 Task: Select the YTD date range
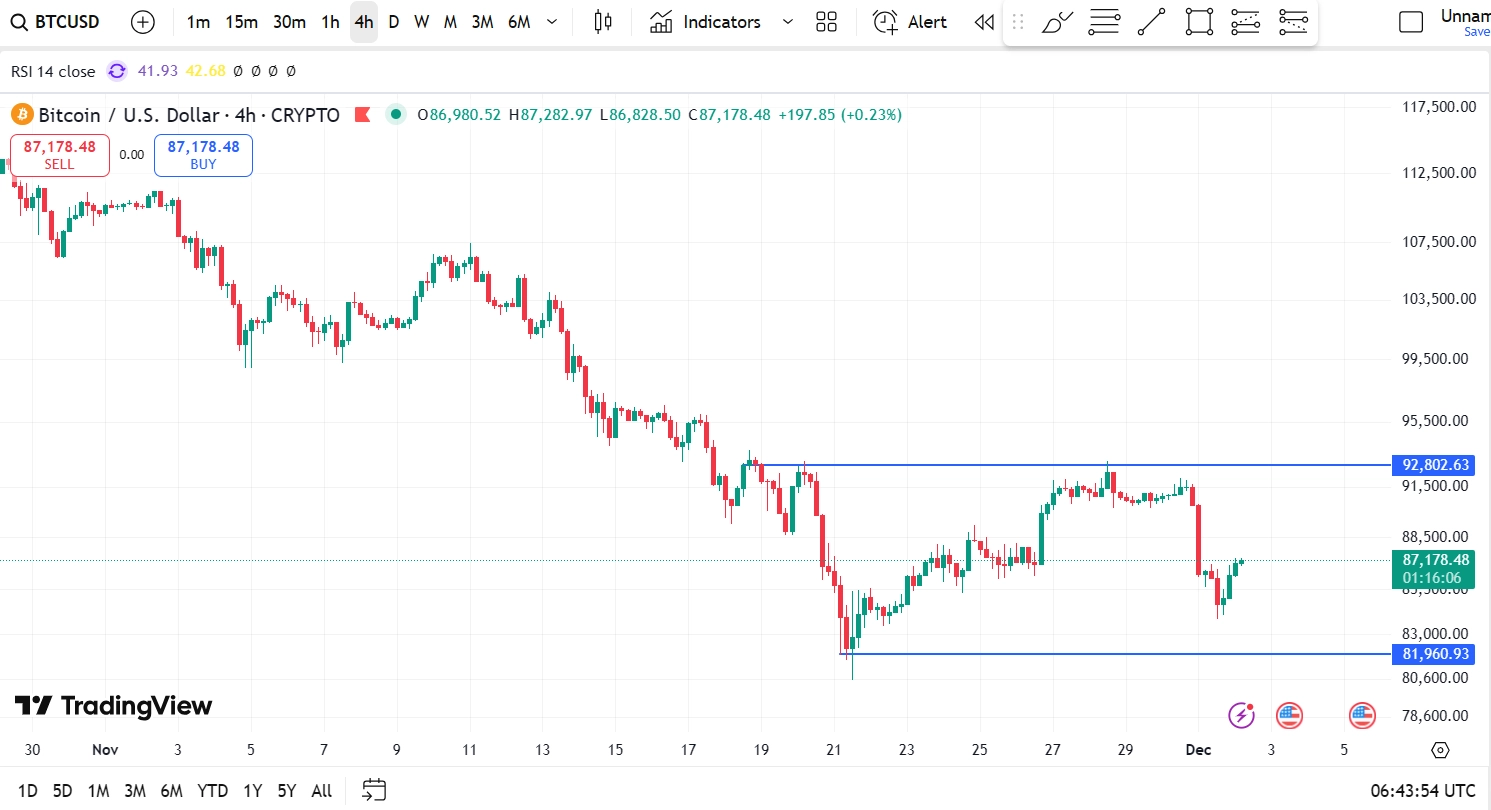point(212,790)
